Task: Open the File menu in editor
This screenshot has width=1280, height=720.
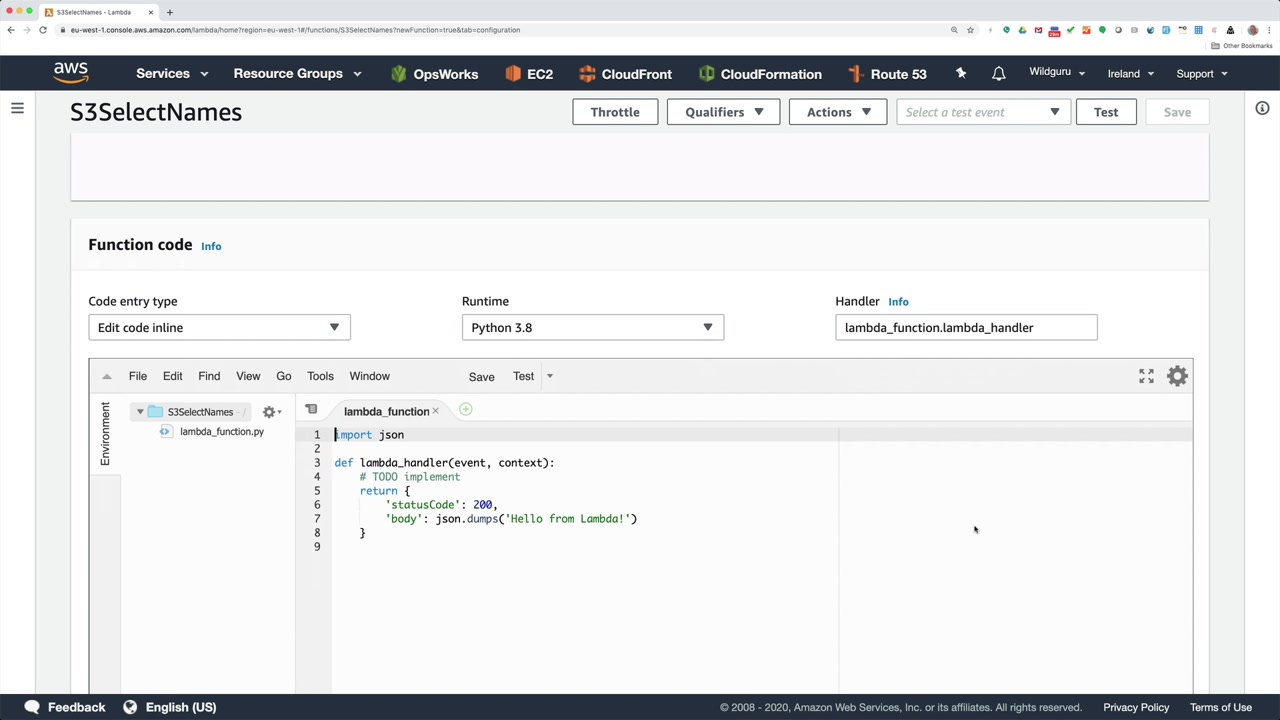Action: [138, 376]
